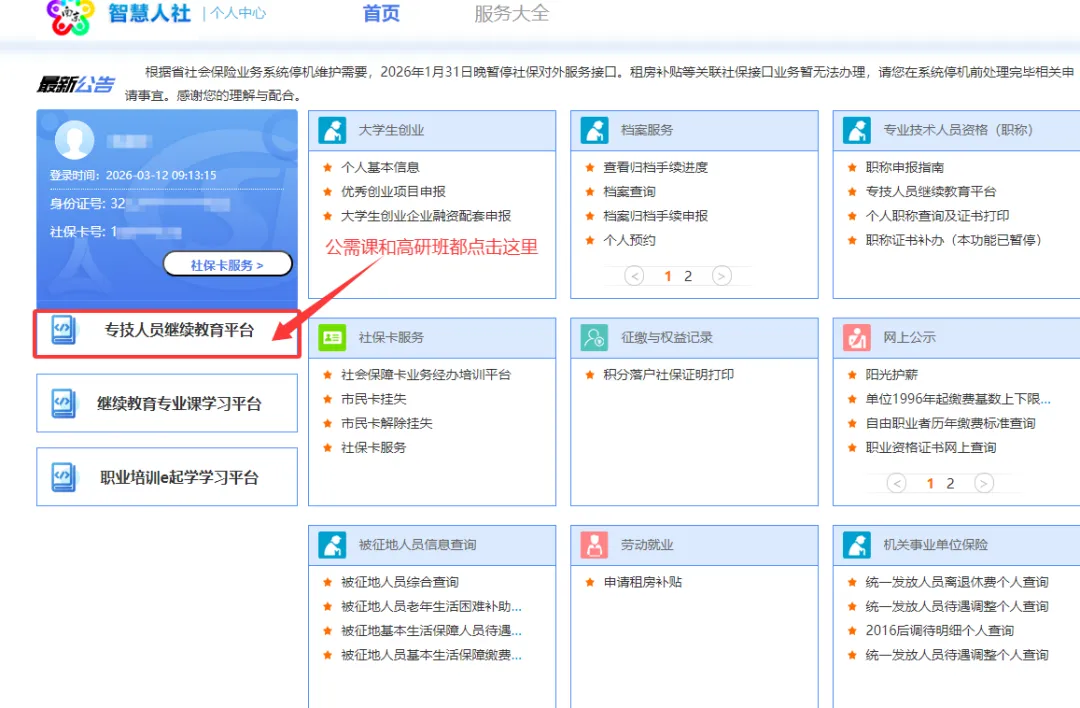The image size is (1080, 708).
Task: Click the 档案服务 panel icon
Action: click(594, 130)
